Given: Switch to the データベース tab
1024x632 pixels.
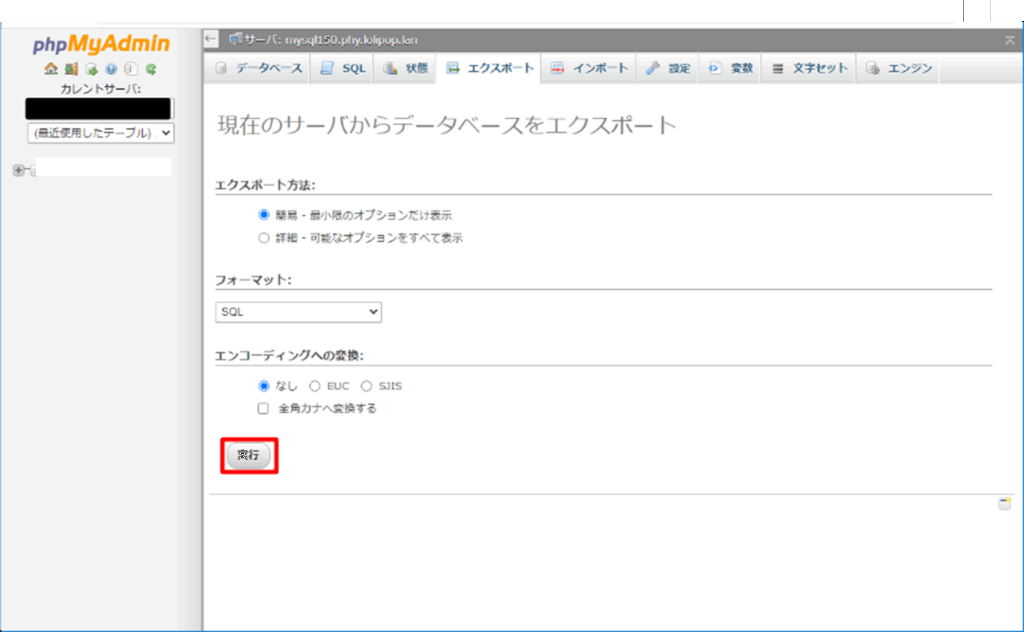Looking at the screenshot, I should [x=258, y=68].
